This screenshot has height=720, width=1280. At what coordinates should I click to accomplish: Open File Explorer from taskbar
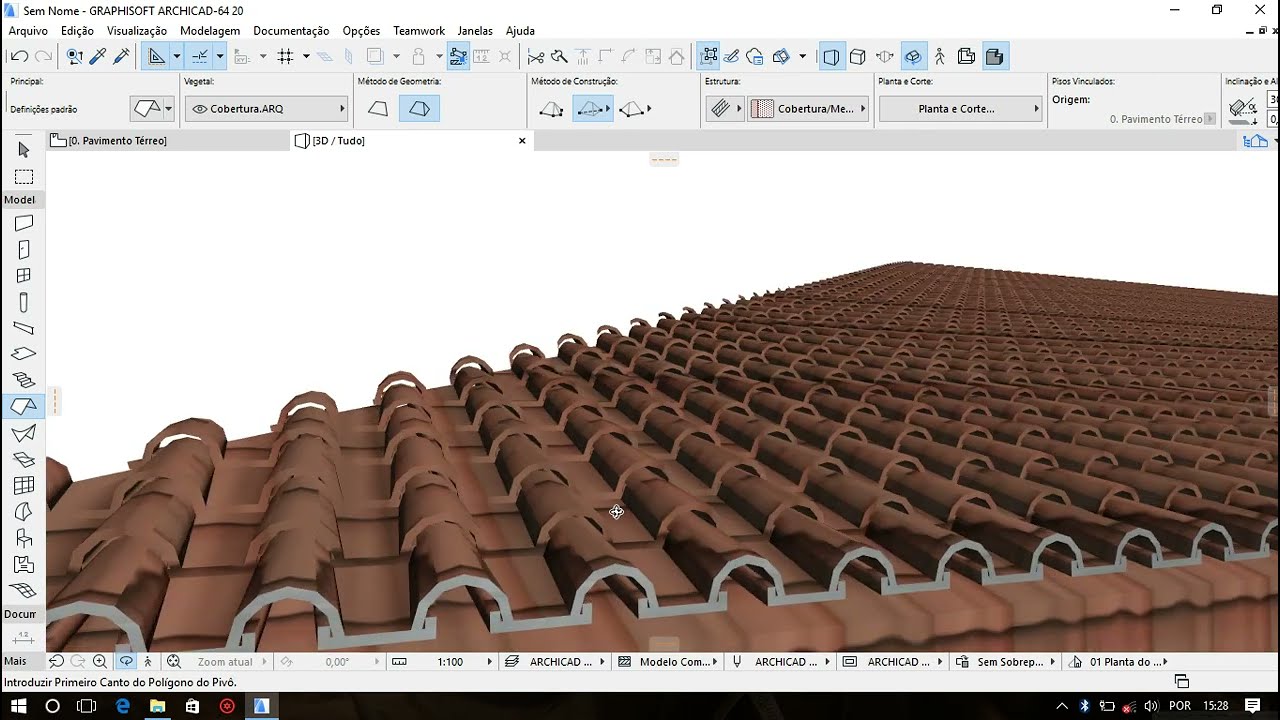157,706
